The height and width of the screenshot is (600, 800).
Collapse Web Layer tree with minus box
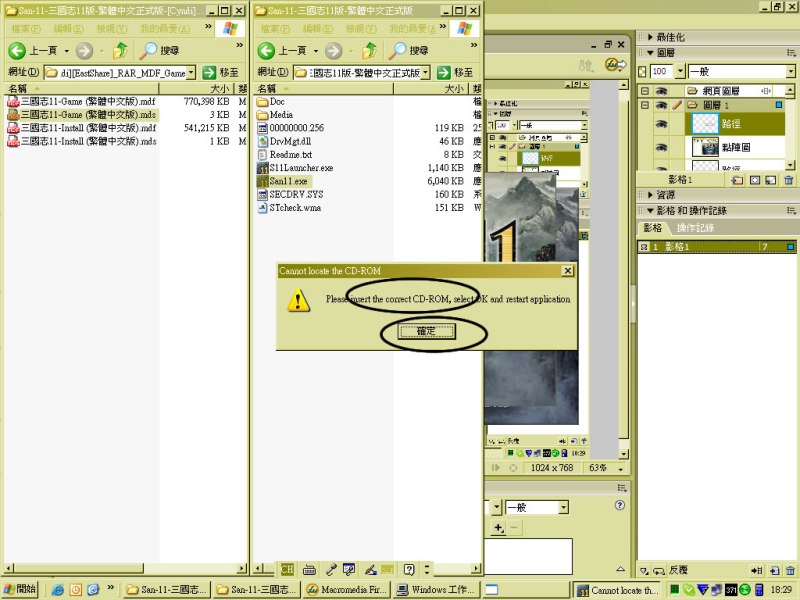[644, 91]
